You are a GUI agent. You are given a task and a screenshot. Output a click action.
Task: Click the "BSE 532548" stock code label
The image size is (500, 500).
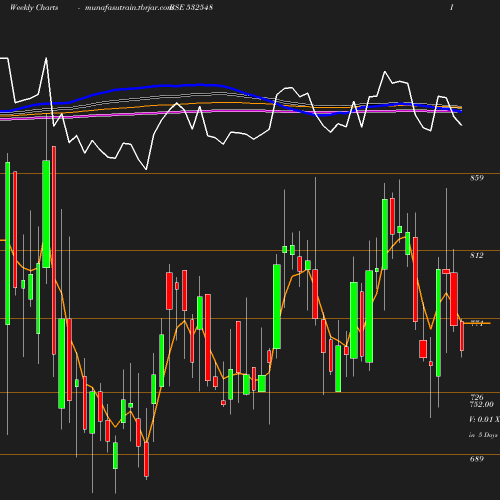(192, 7)
